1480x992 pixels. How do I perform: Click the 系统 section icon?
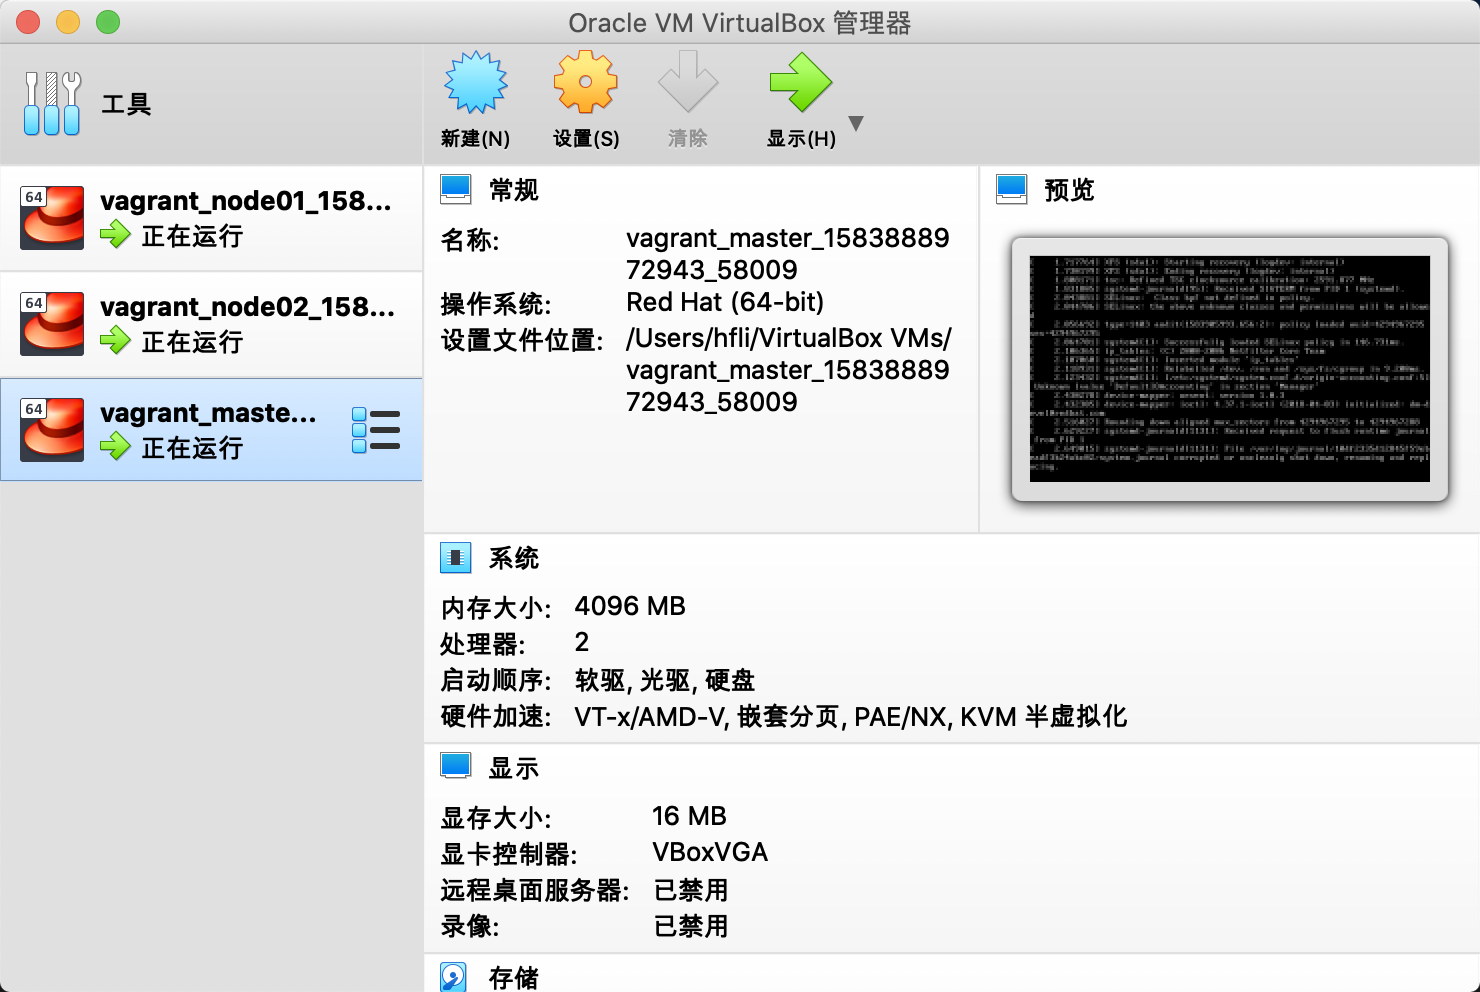coord(456,557)
